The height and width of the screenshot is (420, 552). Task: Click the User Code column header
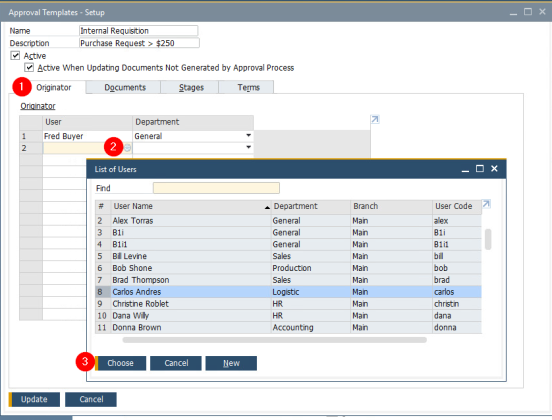coord(457,206)
